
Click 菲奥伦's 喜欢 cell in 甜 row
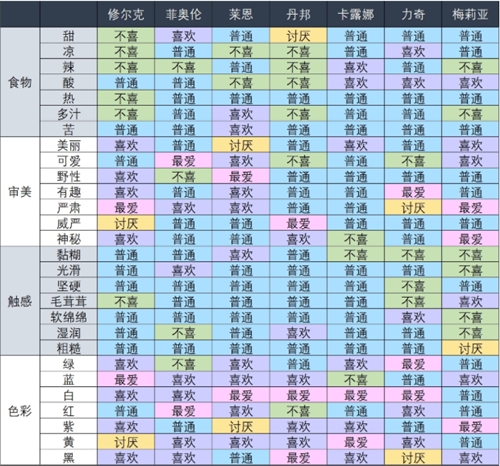[x=183, y=35]
